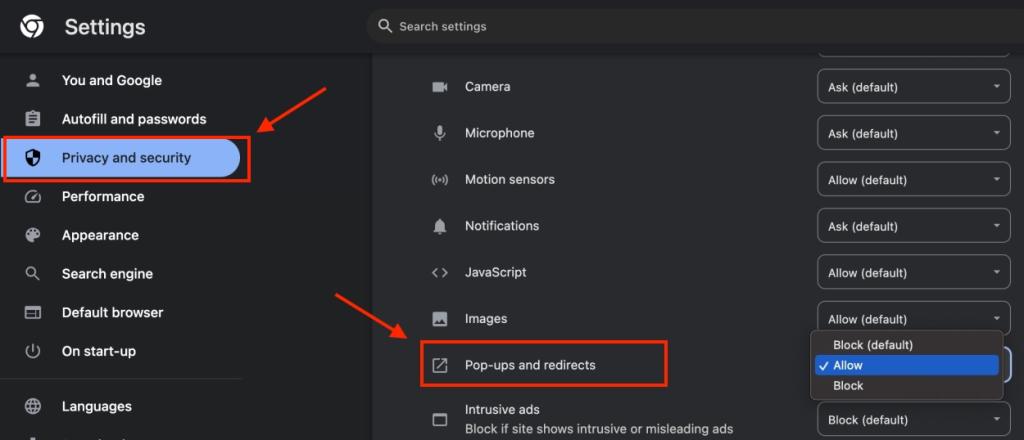Click the Microphone icon
This screenshot has height=440, width=1024.
coord(440,133)
